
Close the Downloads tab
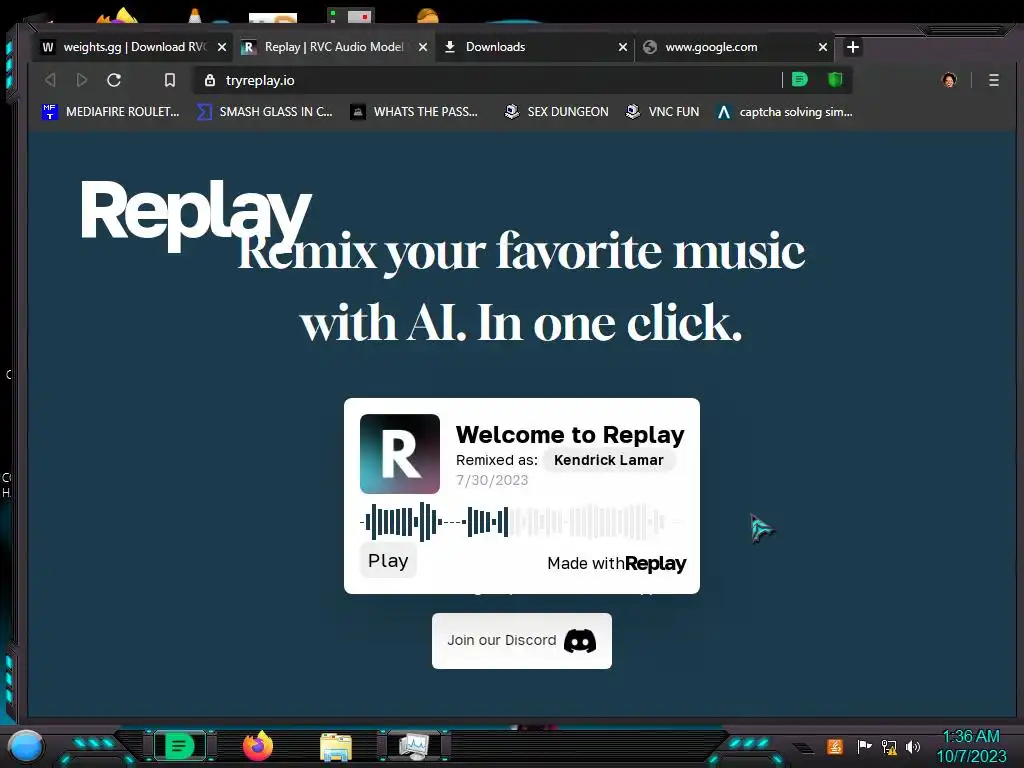click(623, 47)
